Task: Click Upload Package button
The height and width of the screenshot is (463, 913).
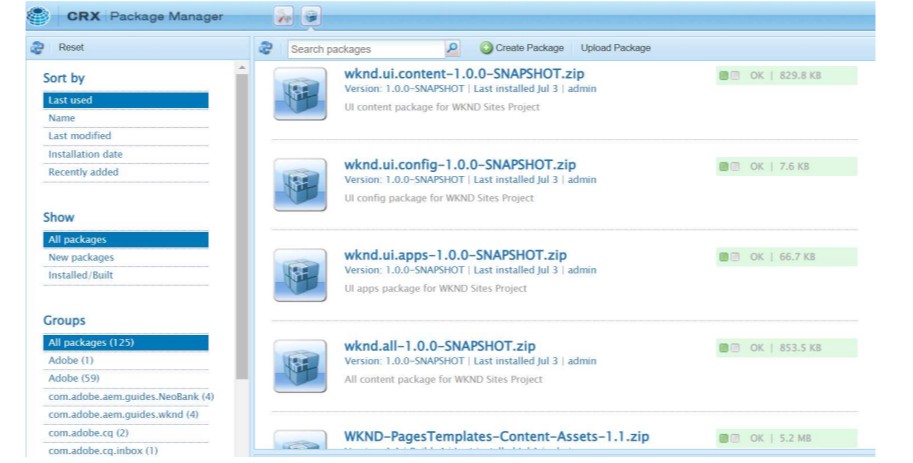Action: coord(615,48)
